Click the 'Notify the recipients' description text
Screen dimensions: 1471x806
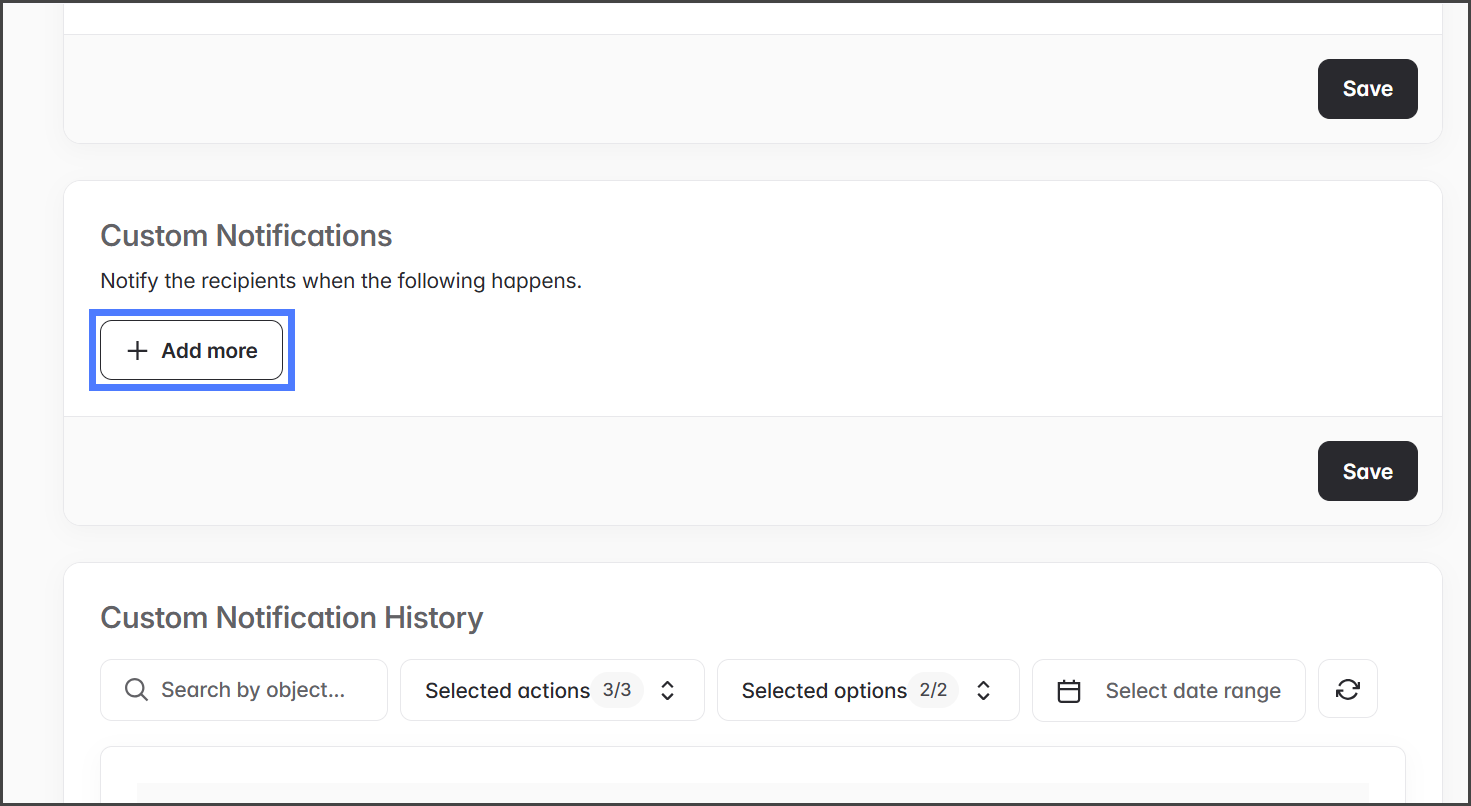point(341,281)
